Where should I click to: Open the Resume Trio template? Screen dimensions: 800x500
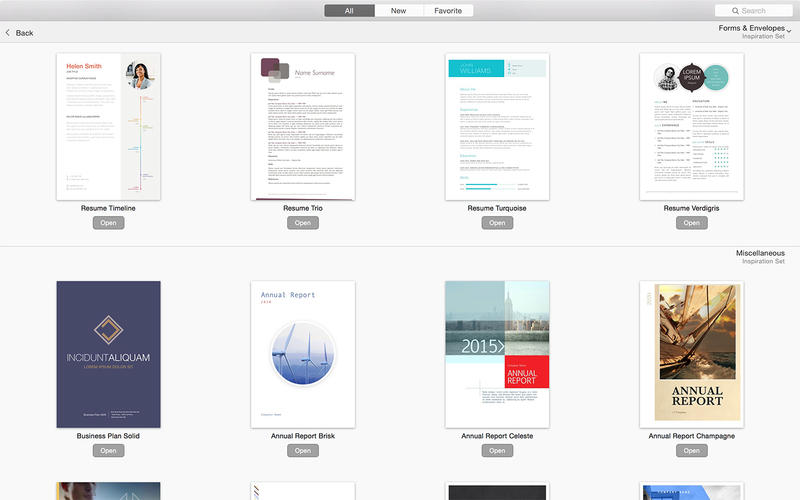coord(302,223)
